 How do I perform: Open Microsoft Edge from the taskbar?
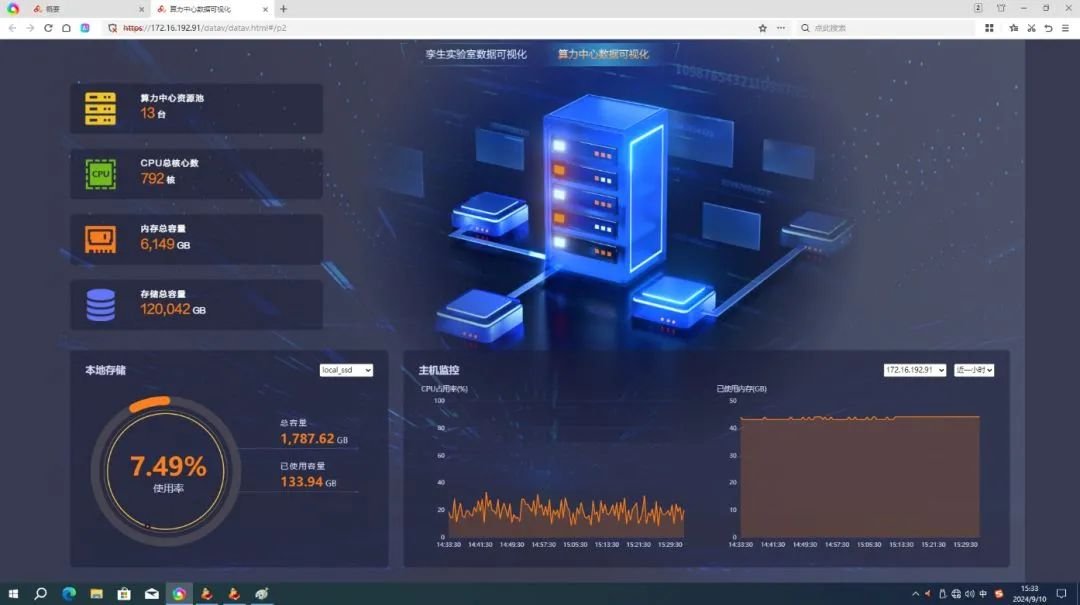point(69,593)
